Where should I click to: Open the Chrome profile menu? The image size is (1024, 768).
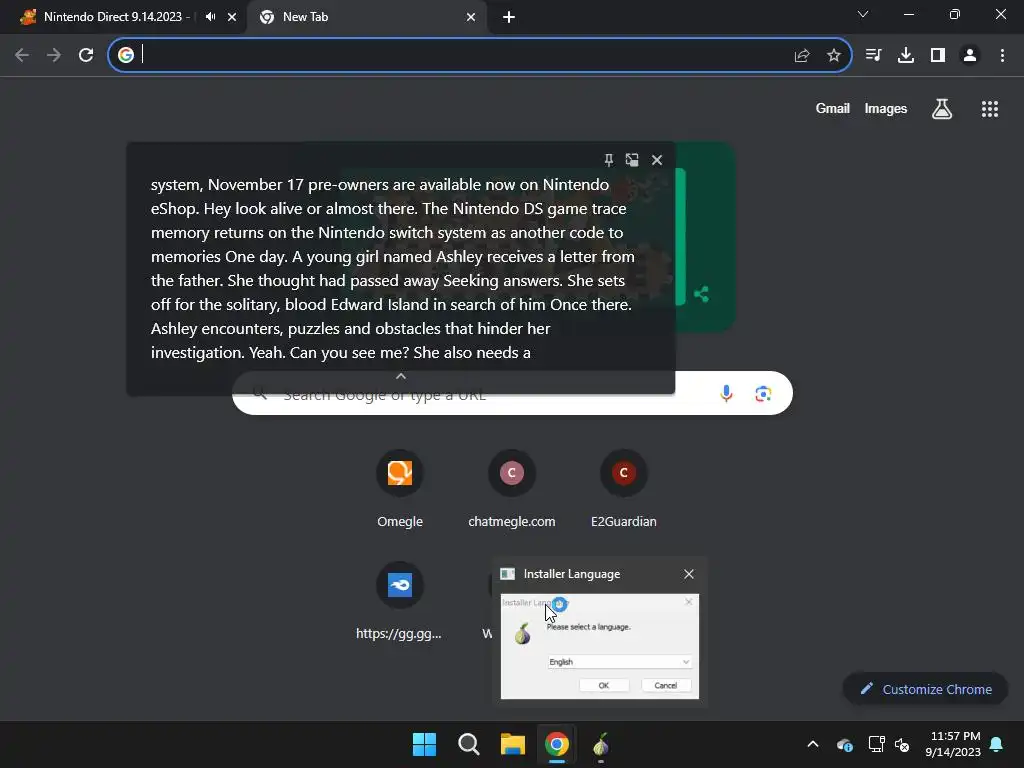[970, 55]
